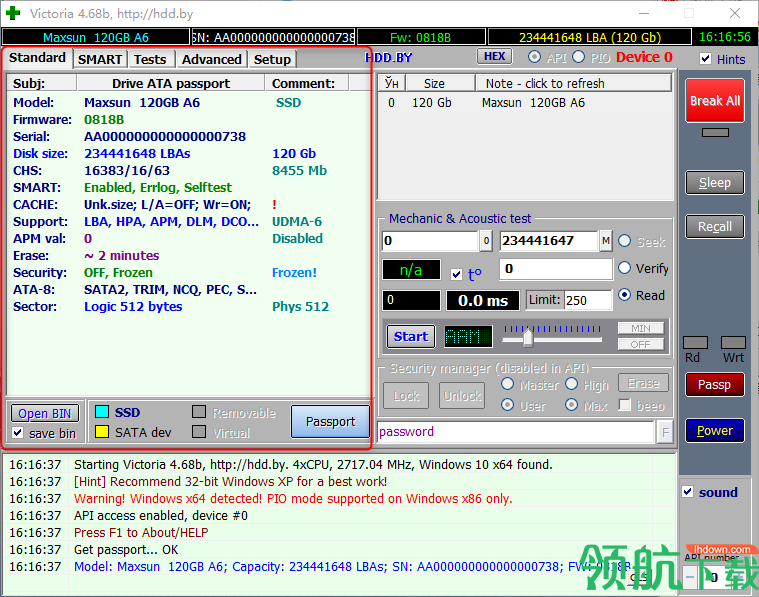The width and height of the screenshot is (759, 597).
Task: Toggle the save bin checkbox
Action: tap(18, 432)
